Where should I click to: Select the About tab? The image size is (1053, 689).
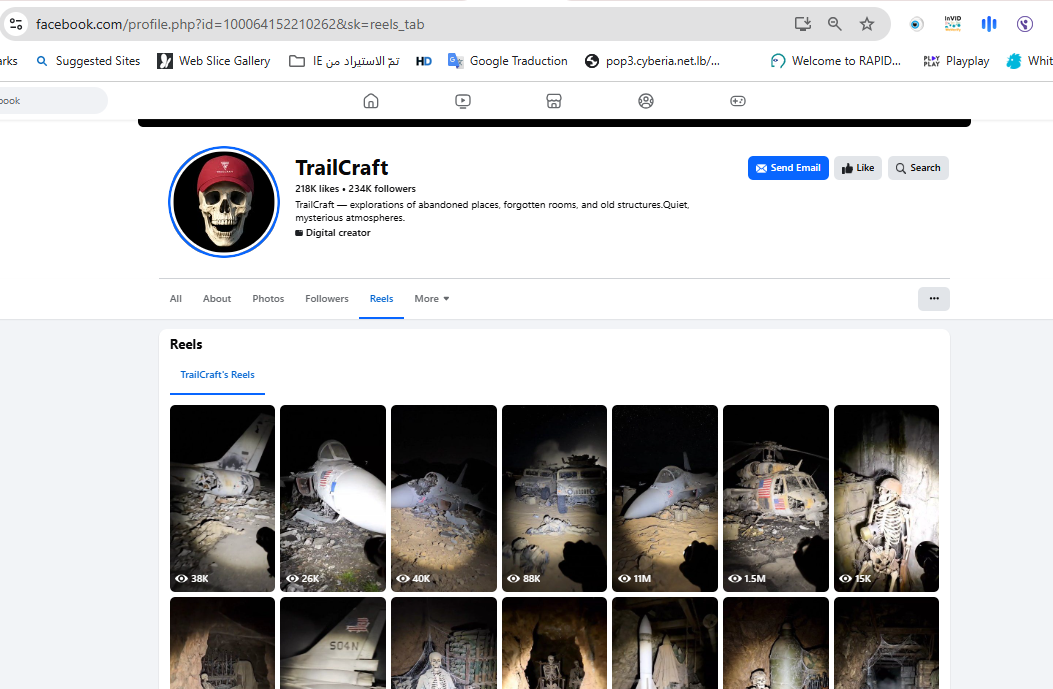(217, 299)
